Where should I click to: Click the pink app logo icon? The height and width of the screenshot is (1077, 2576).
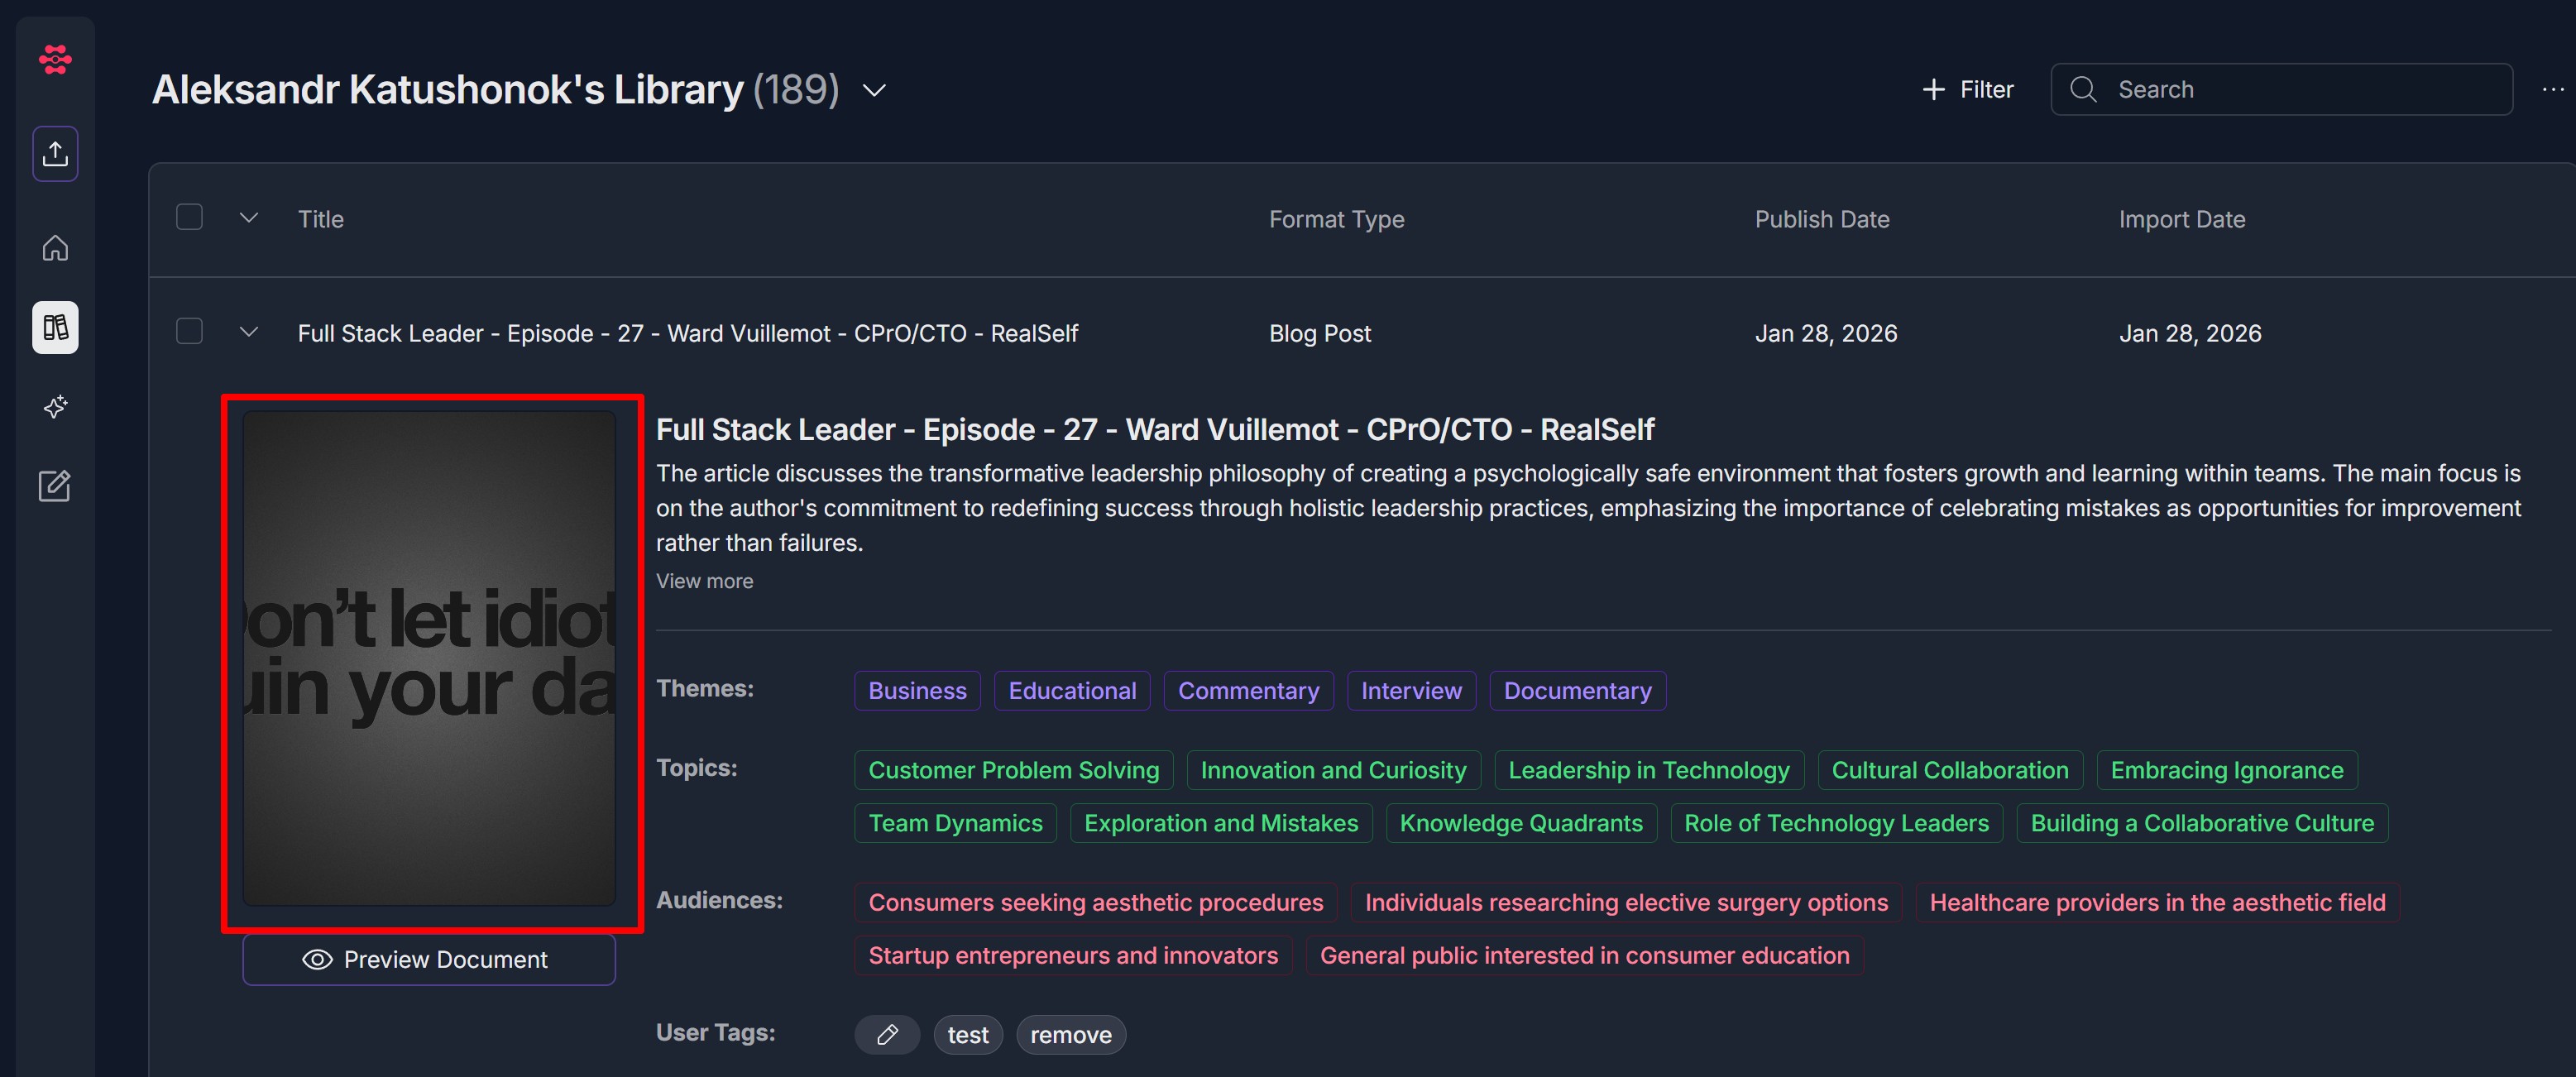tap(55, 60)
